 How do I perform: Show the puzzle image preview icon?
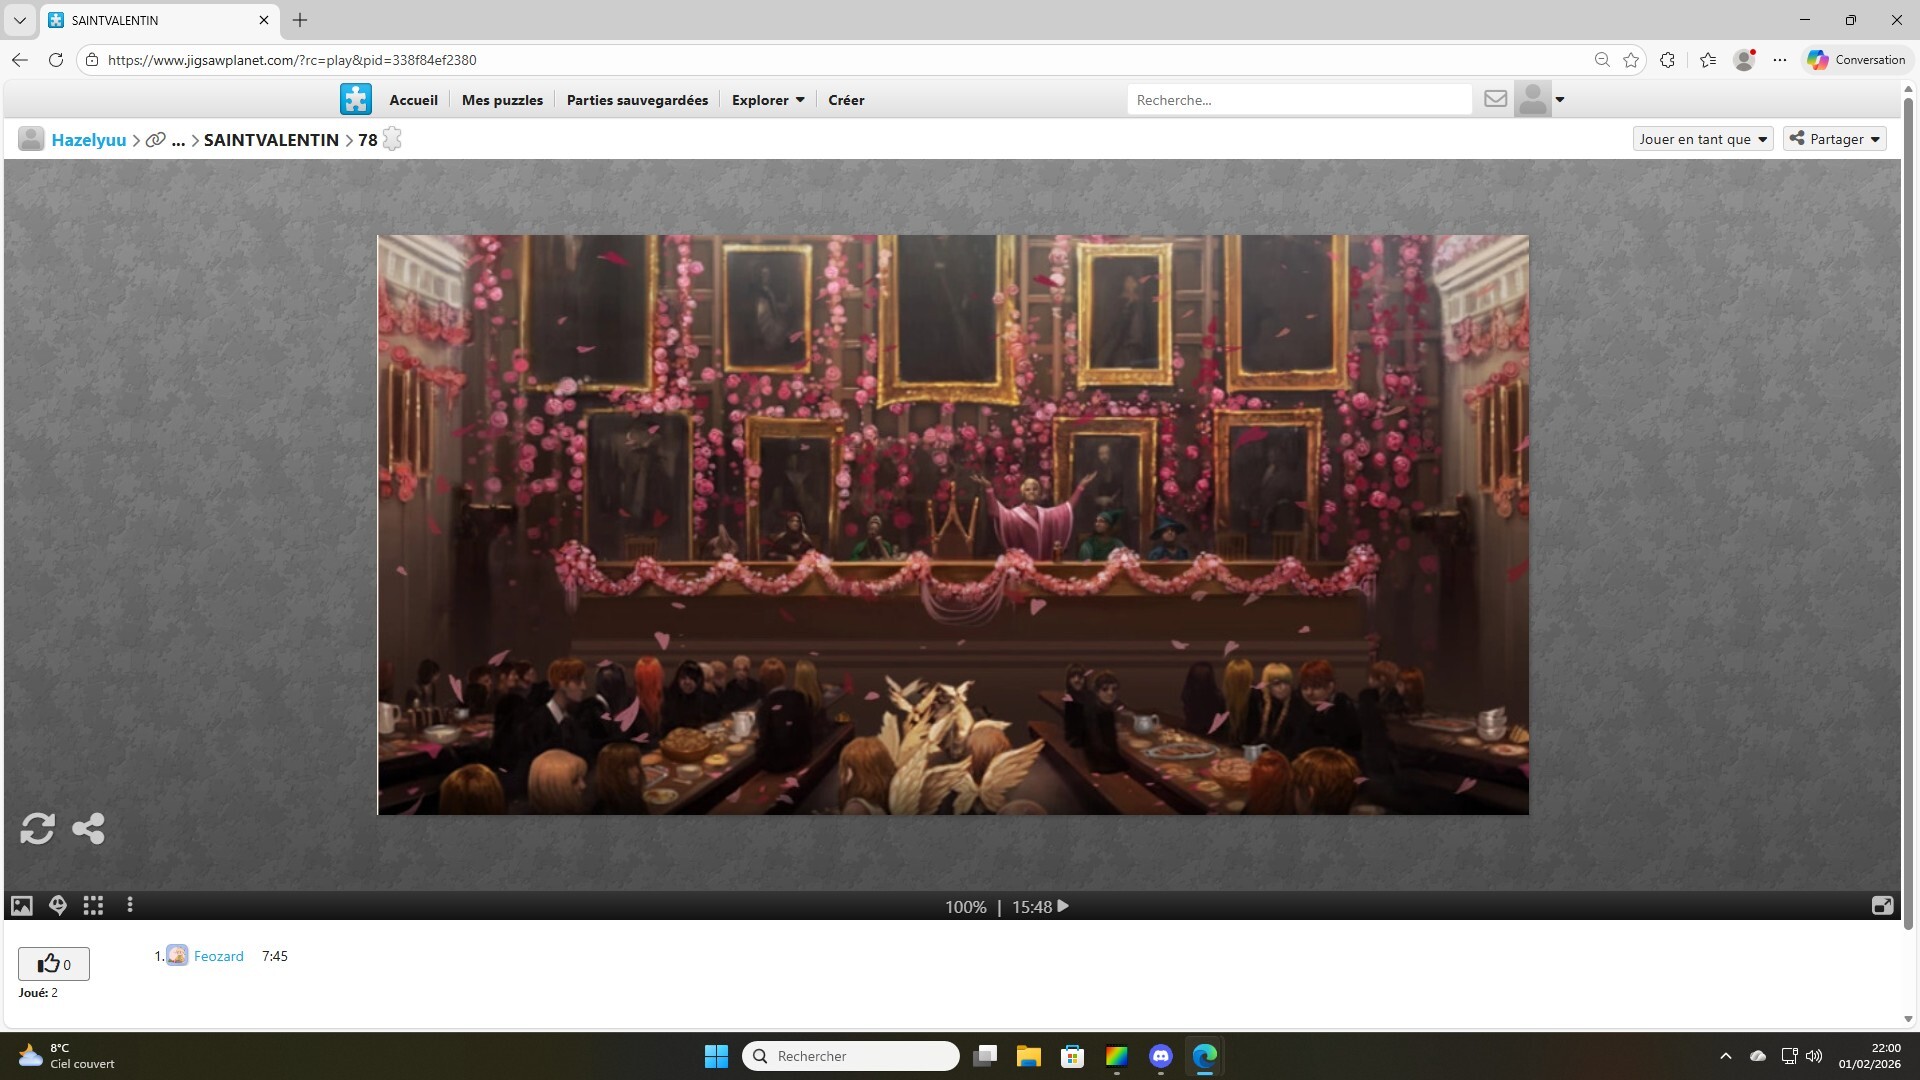(22, 906)
